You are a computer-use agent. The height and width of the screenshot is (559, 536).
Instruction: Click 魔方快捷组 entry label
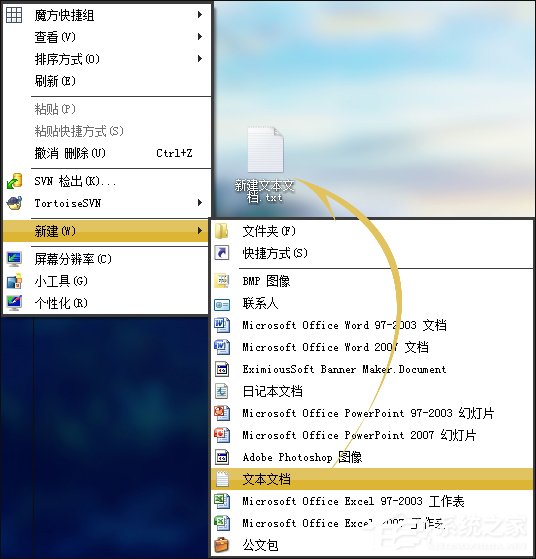pos(64,15)
